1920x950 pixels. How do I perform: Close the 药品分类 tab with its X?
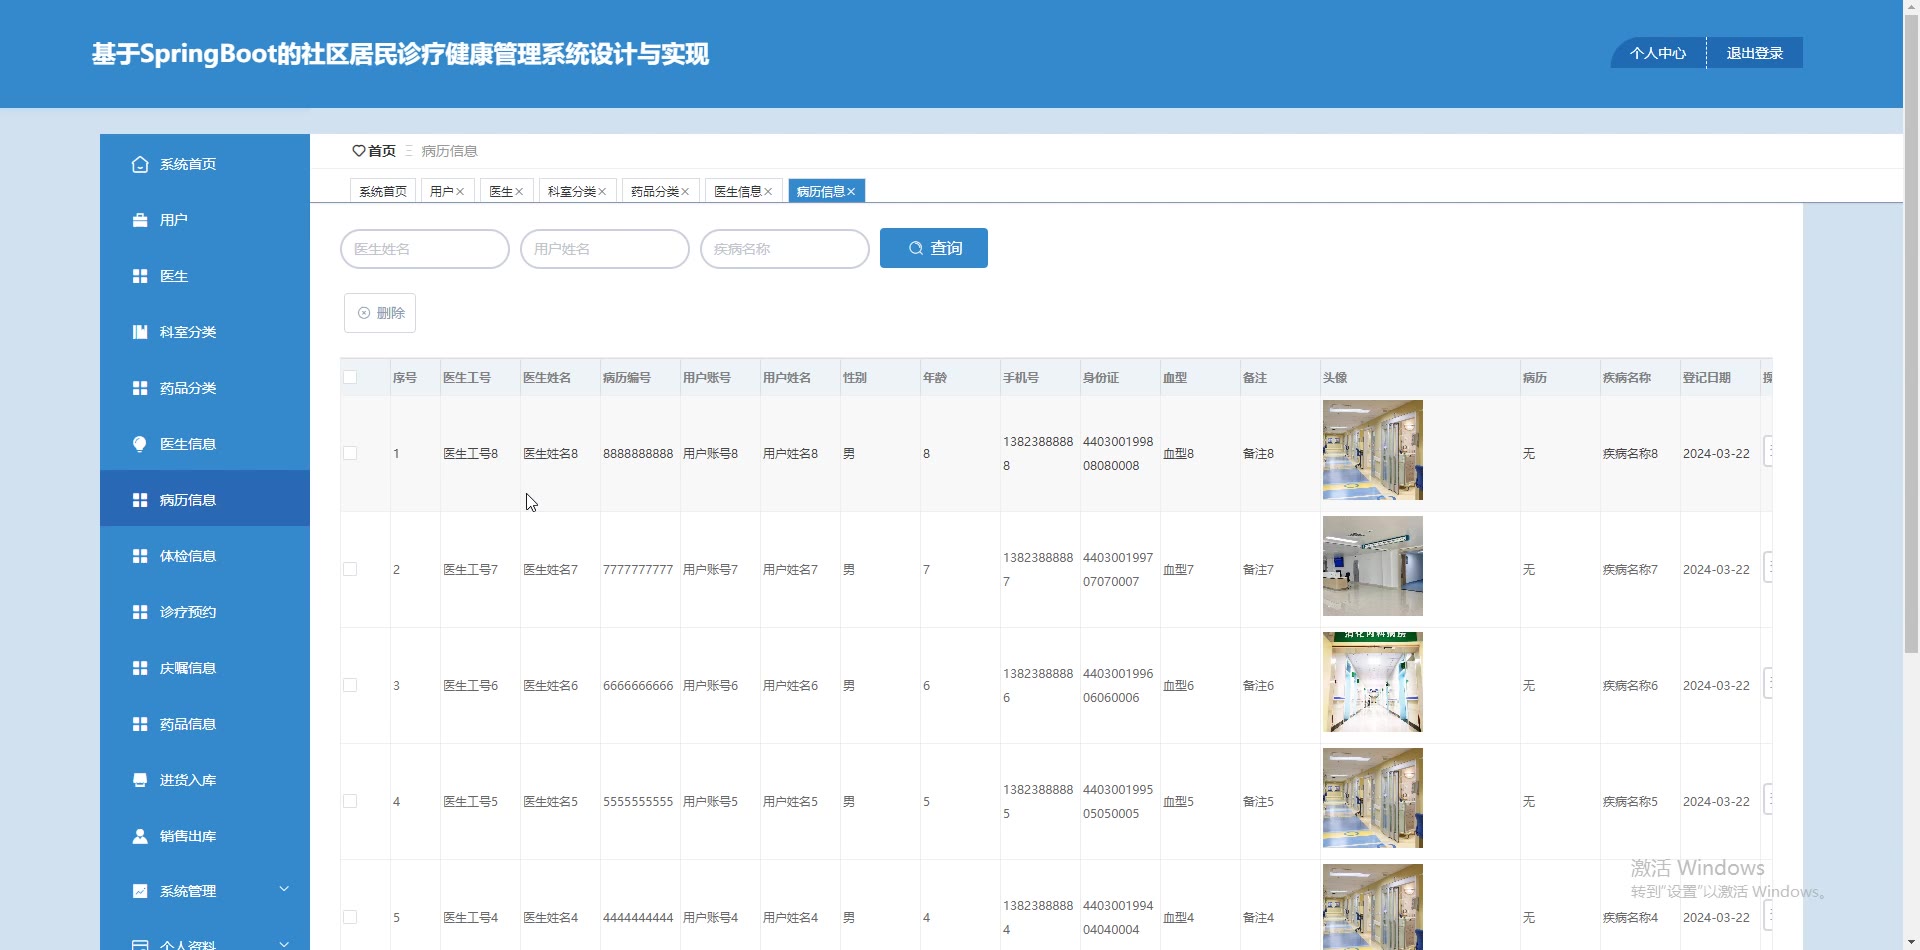[685, 192]
